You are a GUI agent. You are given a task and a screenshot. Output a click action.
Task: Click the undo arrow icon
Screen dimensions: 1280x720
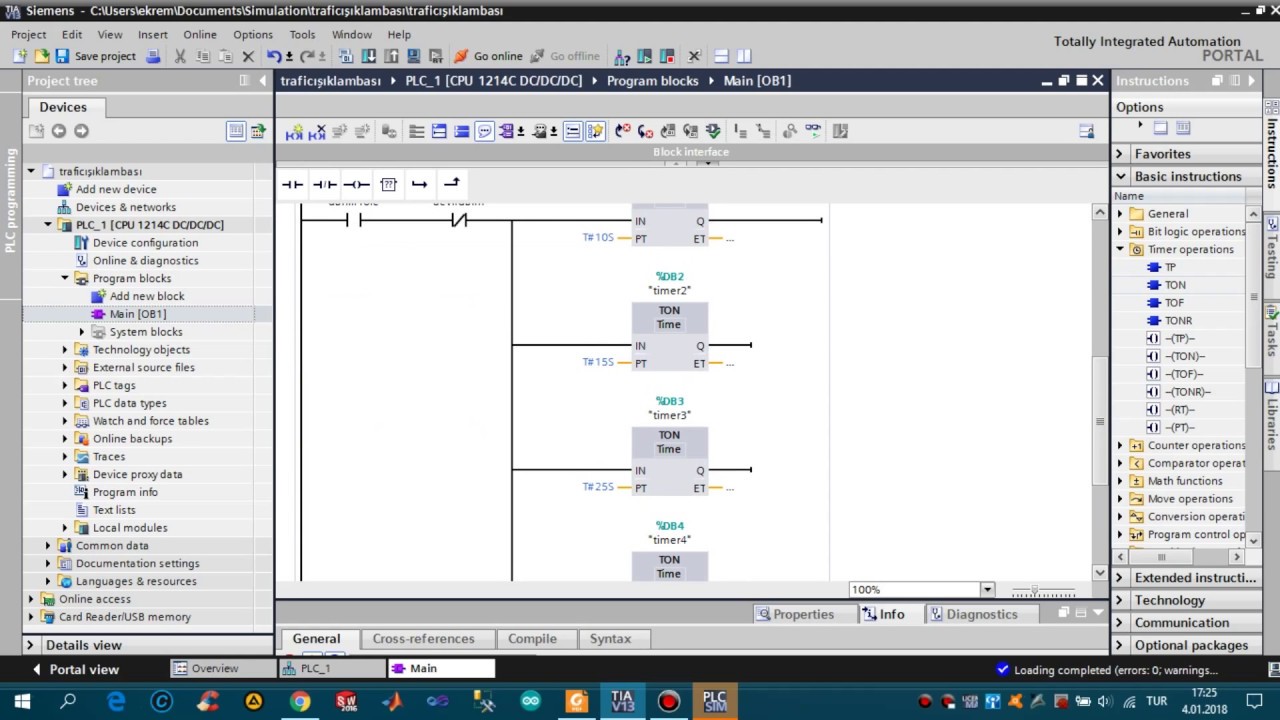274,56
